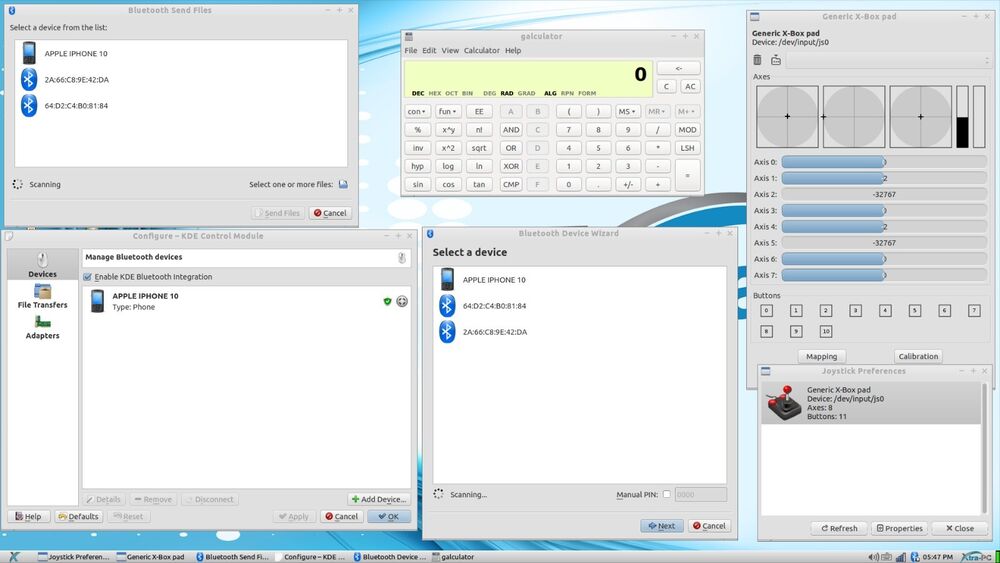
Task: Click the save profile icon next to the trash icon
Action: 776,60
